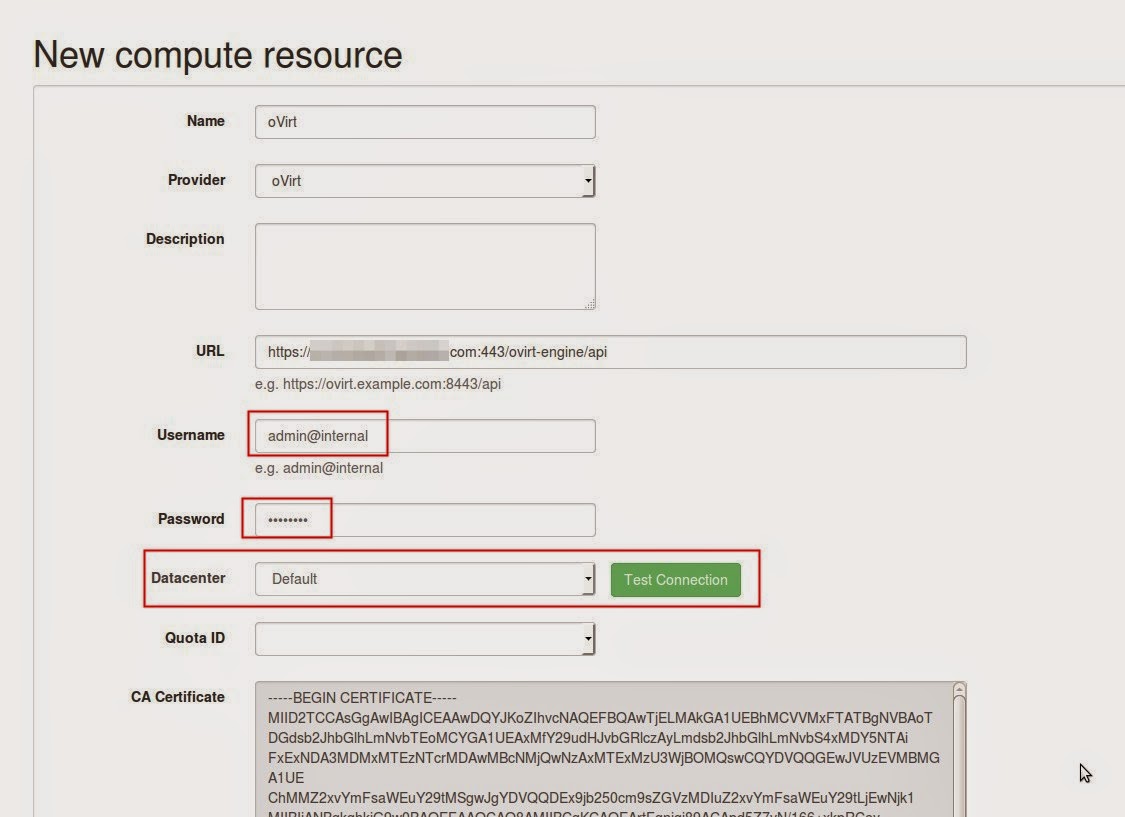1125x817 pixels.
Task: Click the Quota ID label
Action: (194, 637)
